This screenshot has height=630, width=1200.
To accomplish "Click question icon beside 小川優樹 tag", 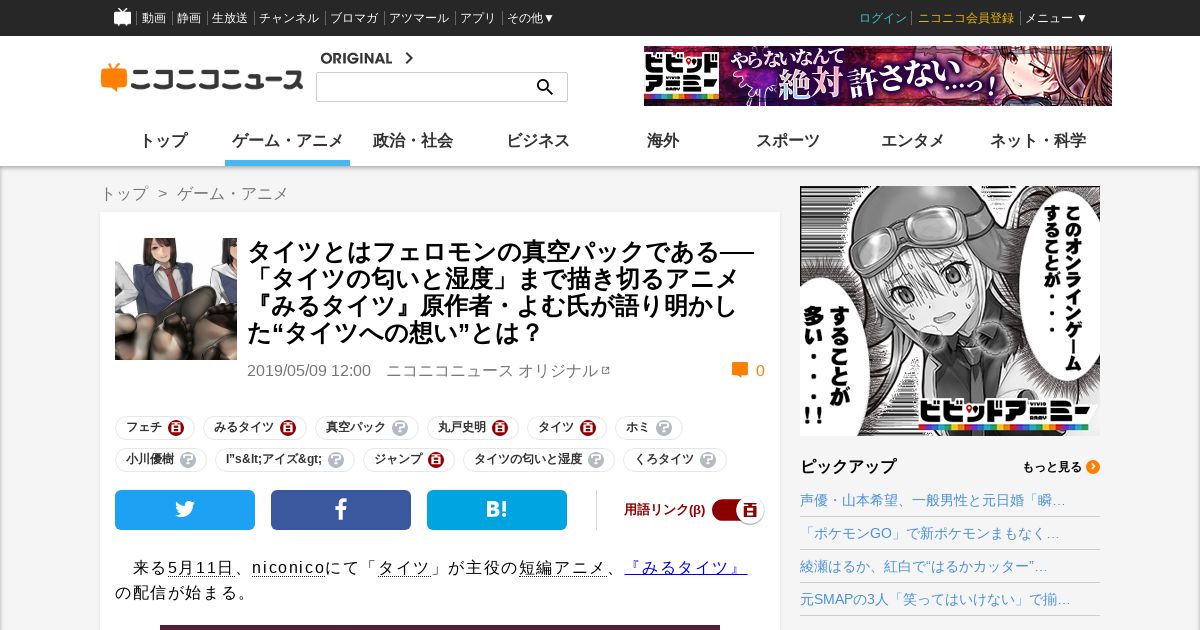I will point(188,460).
